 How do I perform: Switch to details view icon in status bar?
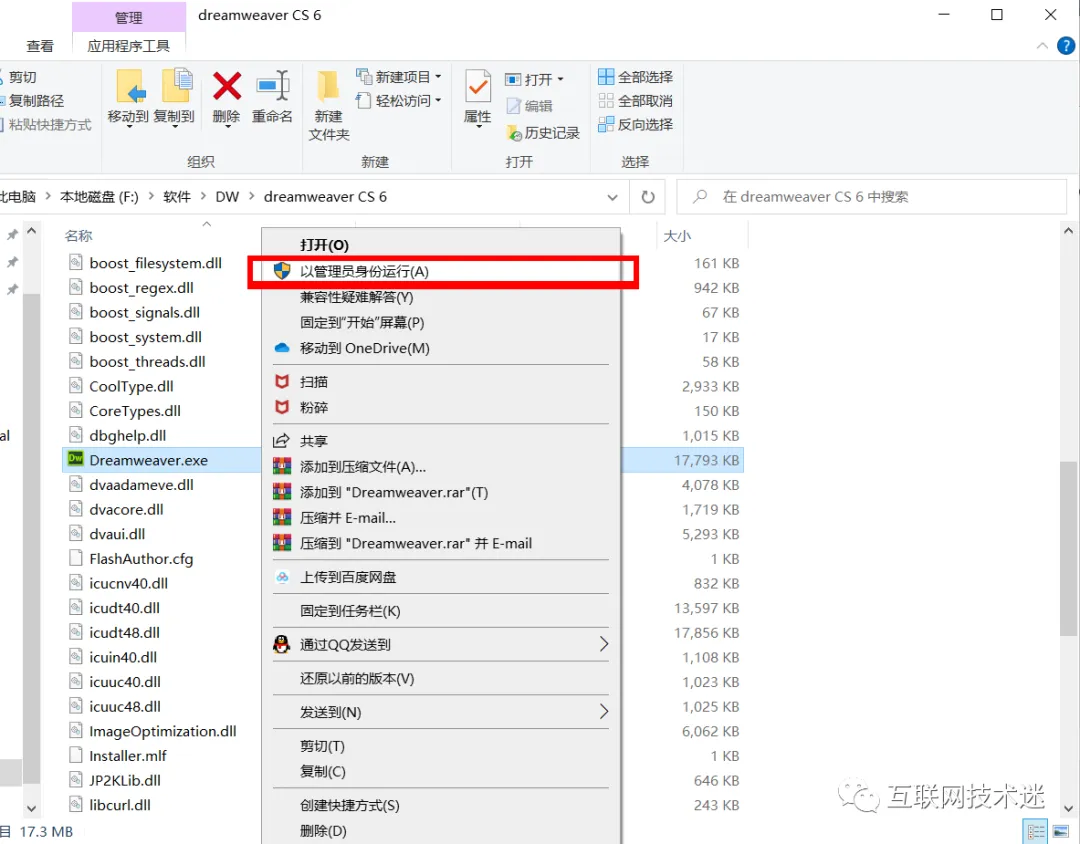[1036, 832]
